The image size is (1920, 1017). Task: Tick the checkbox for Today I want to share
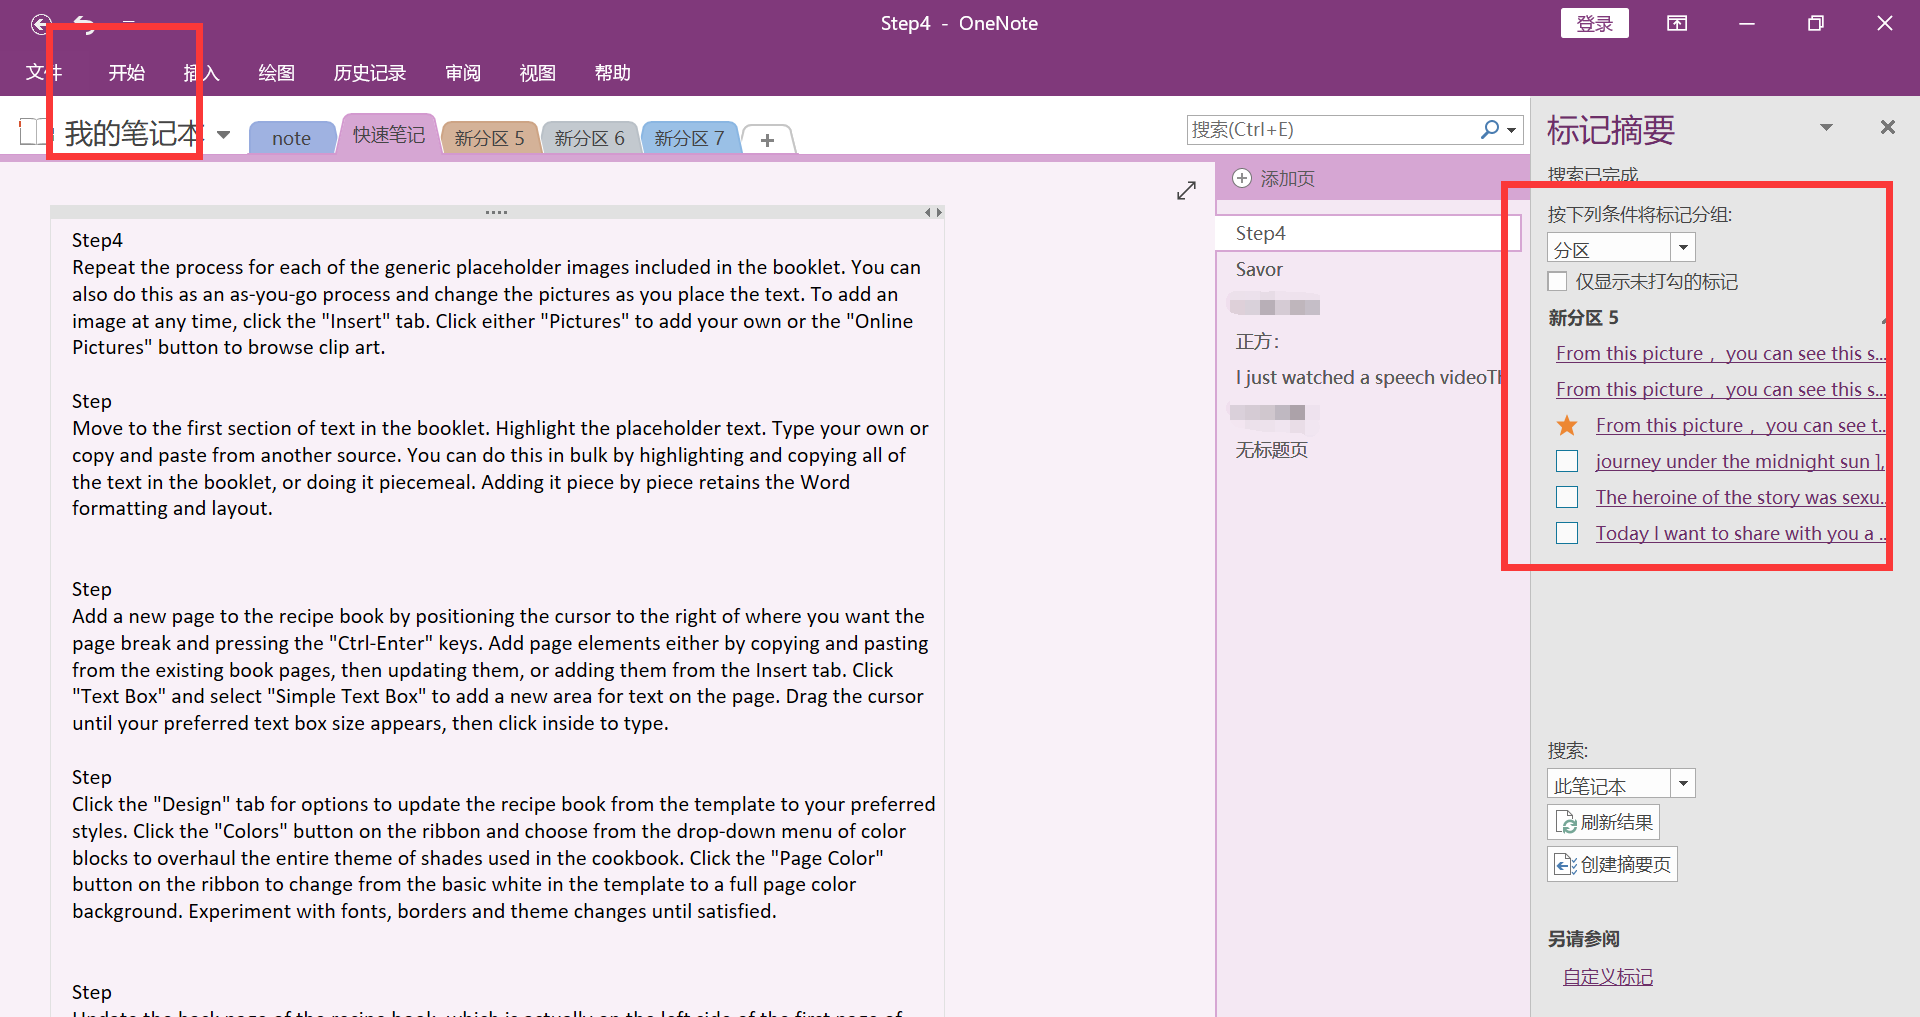[x=1567, y=532]
